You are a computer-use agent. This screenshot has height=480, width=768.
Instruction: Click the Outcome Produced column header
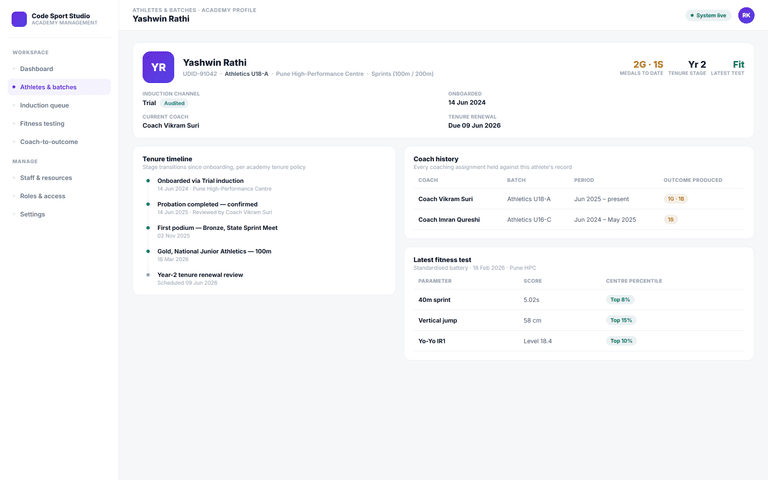tap(693, 180)
